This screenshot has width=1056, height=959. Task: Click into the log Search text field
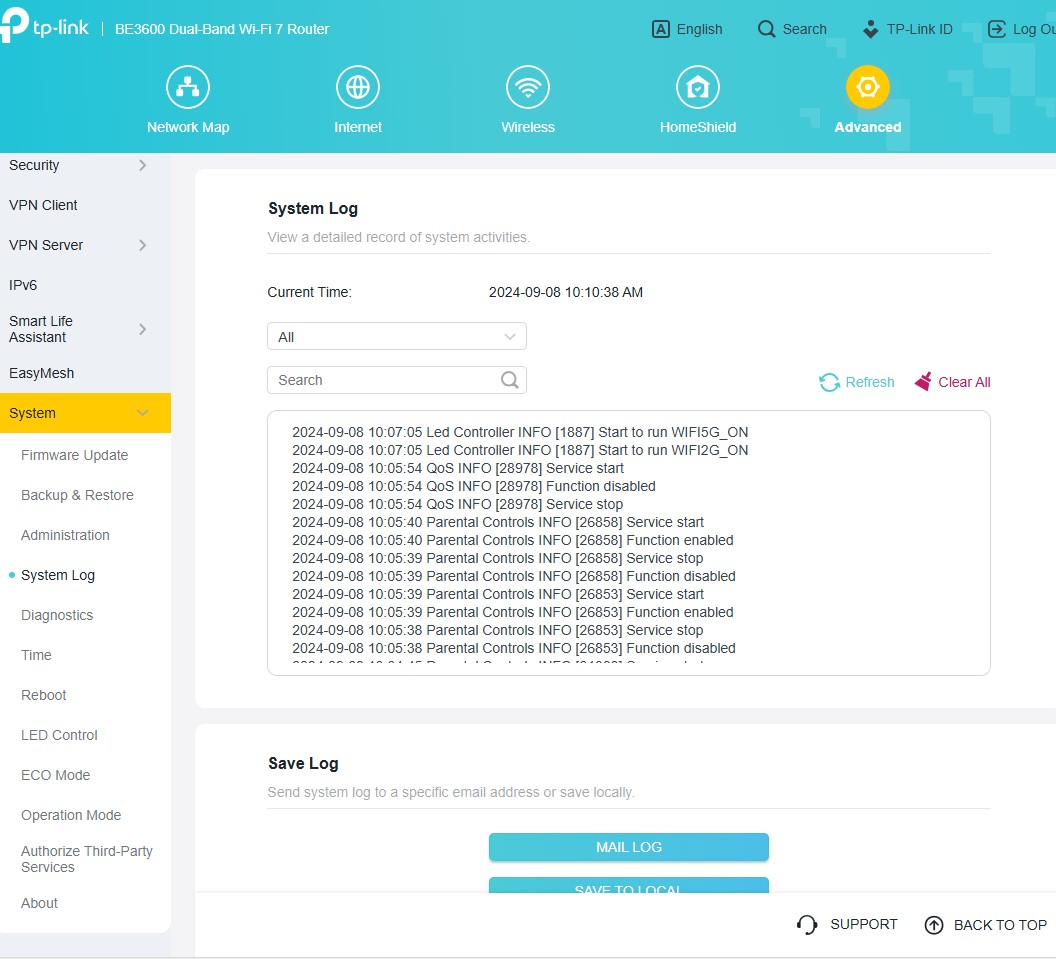(x=385, y=380)
